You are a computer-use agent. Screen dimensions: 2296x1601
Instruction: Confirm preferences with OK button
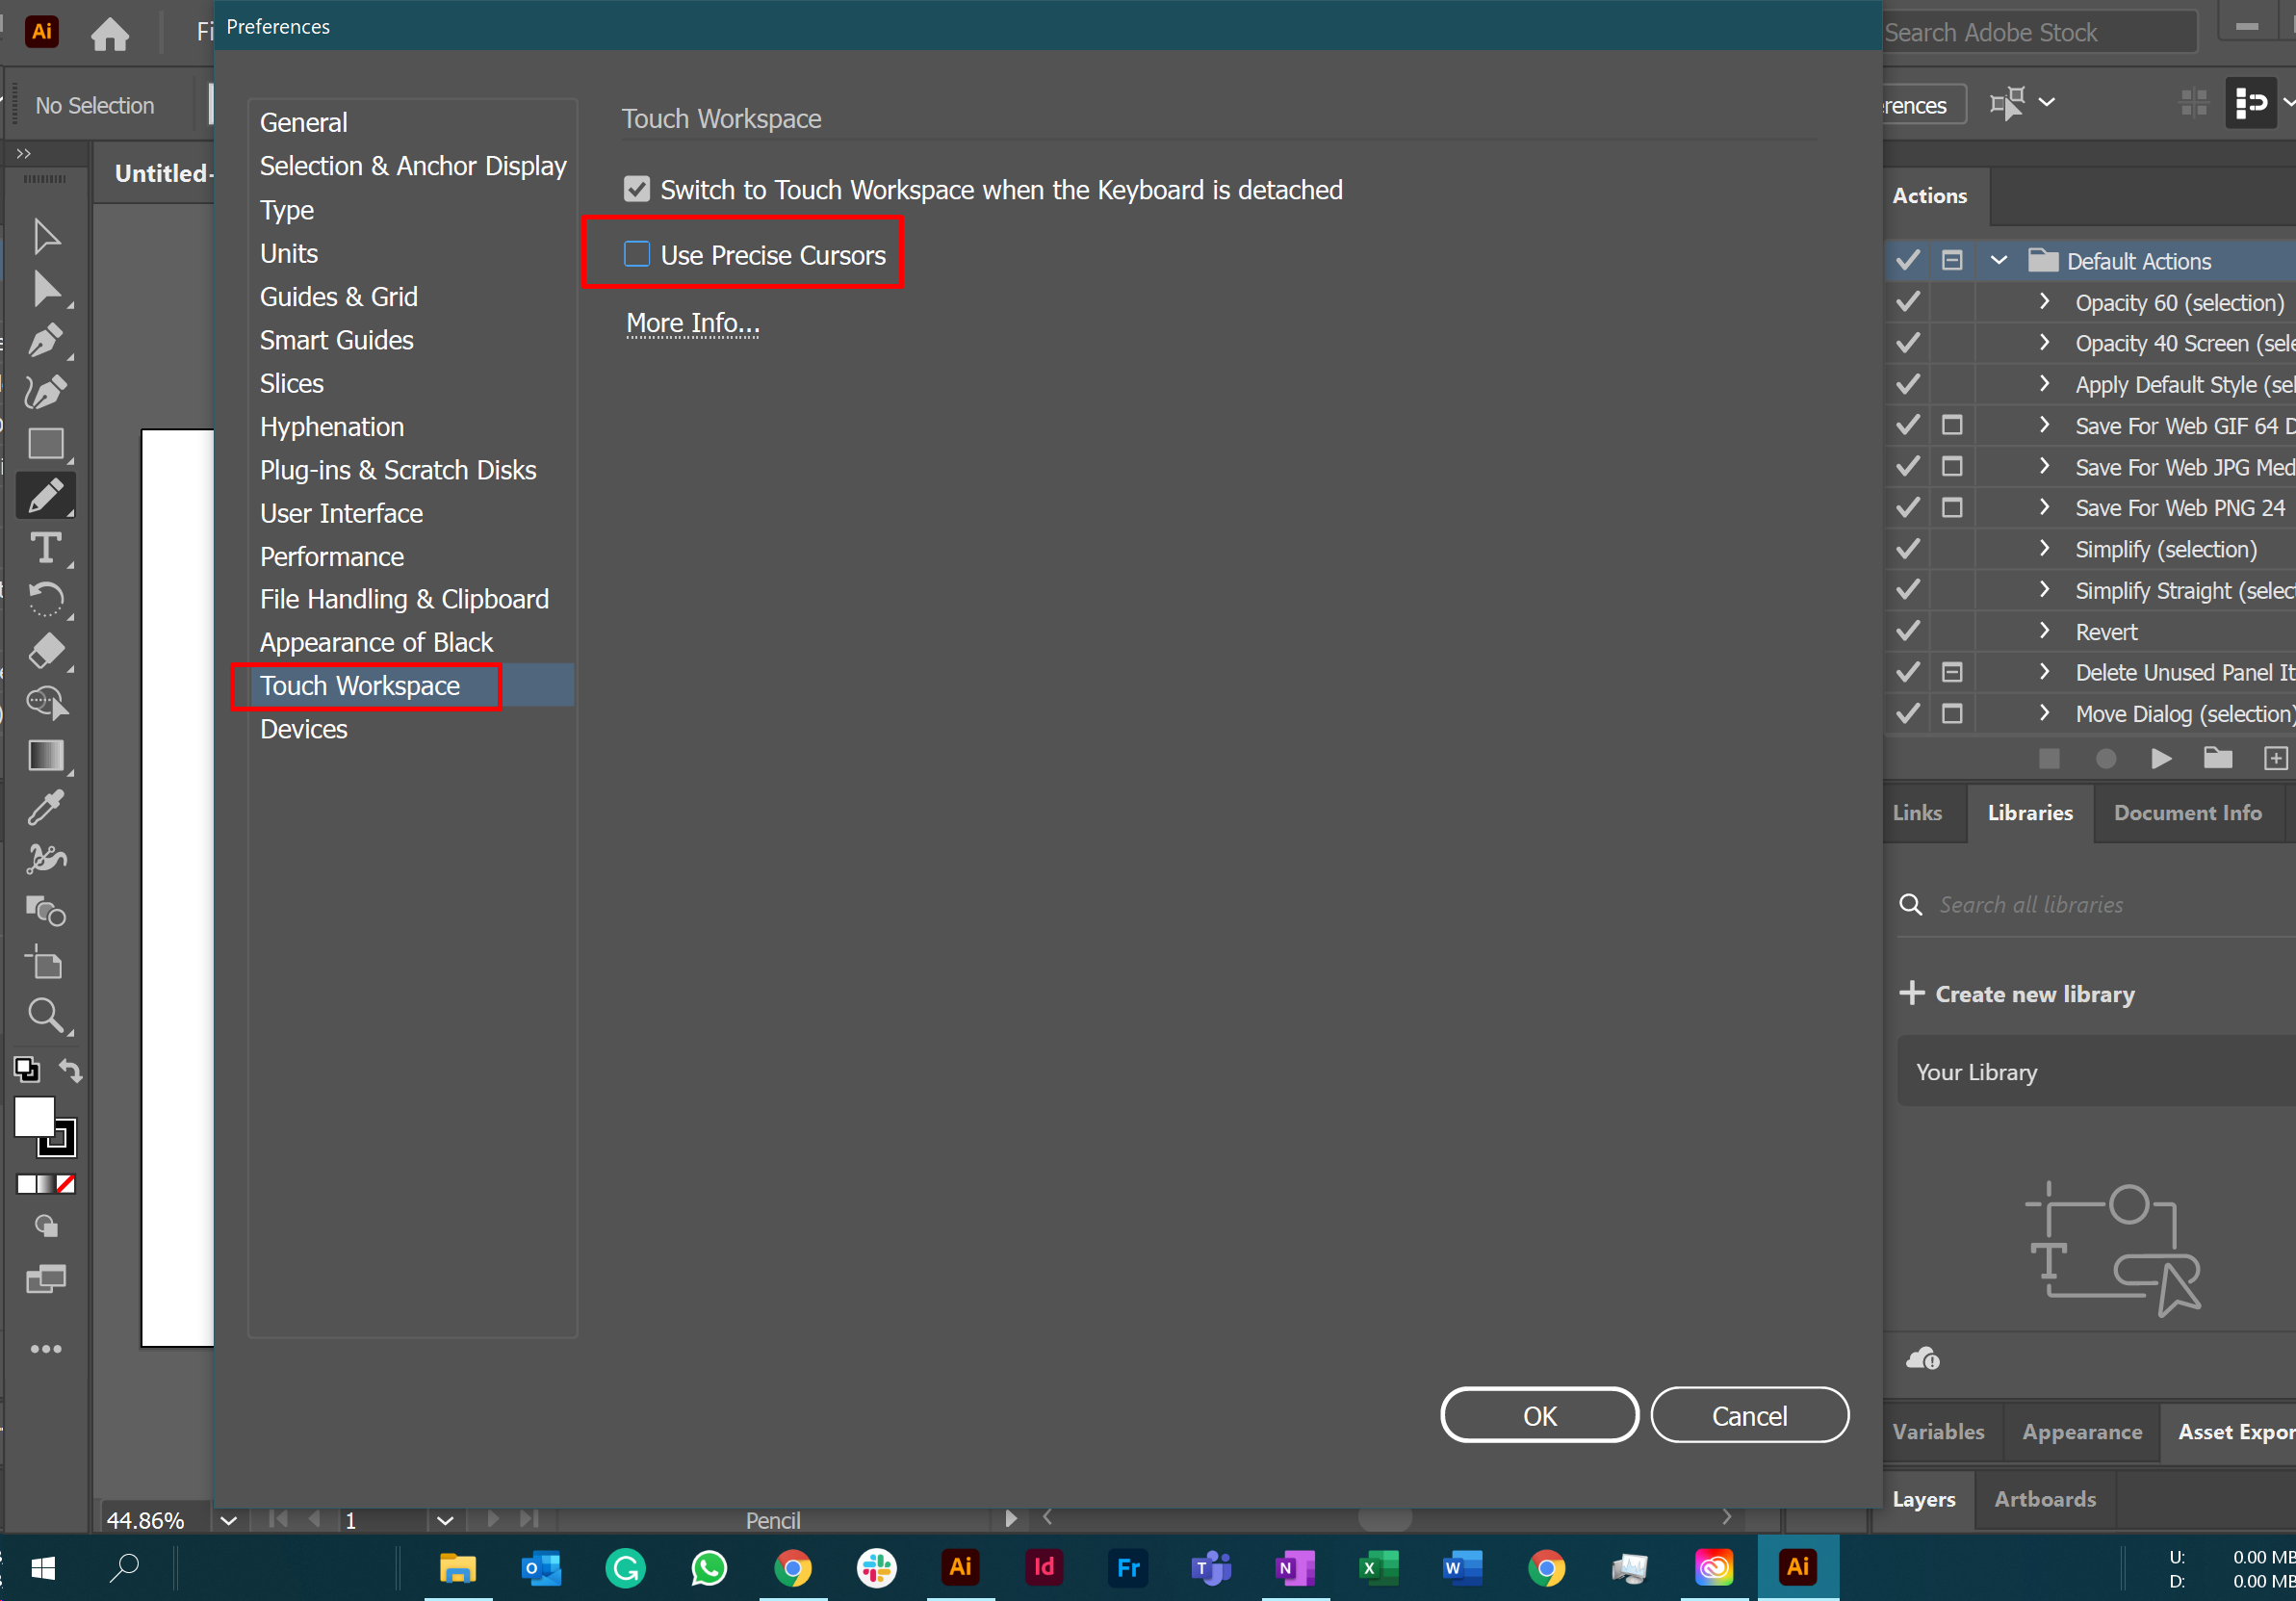pos(1539,1414)
